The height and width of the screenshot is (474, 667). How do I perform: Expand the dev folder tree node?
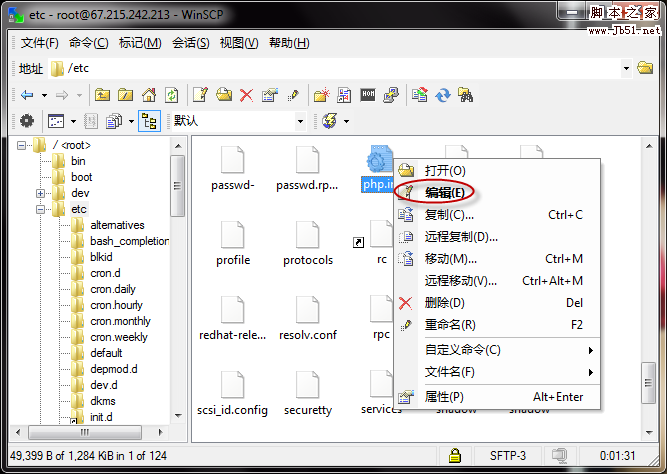40,194
